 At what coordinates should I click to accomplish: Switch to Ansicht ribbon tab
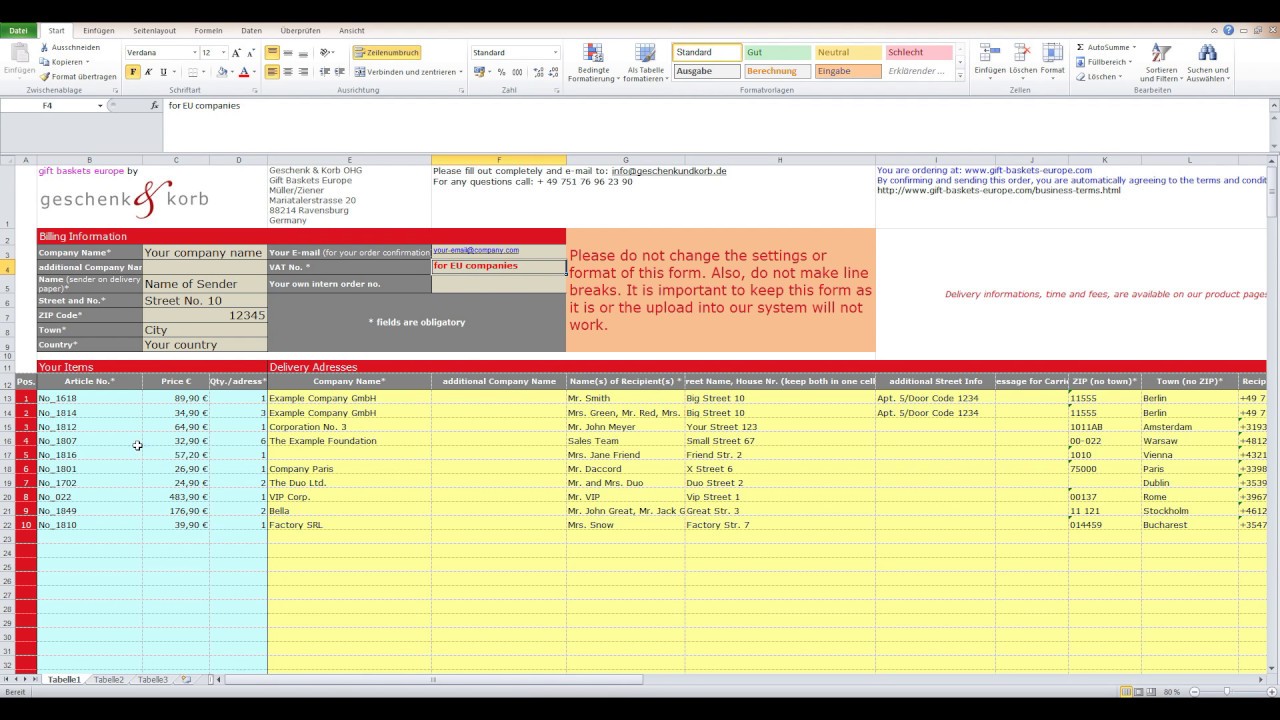pos(351,31)
